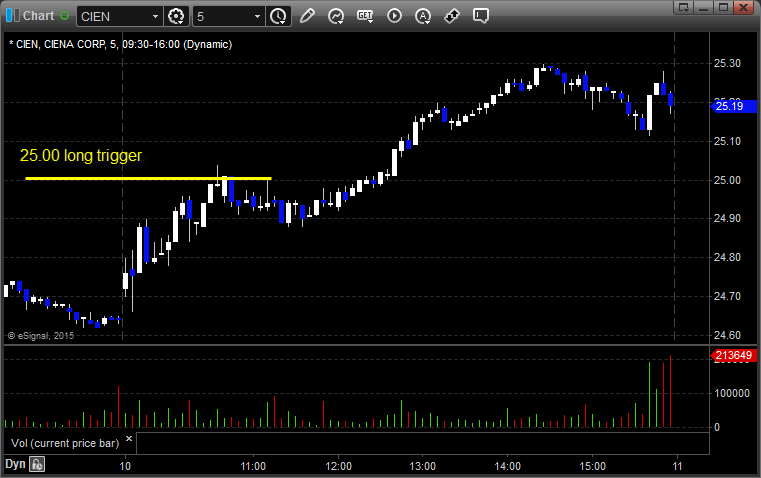Click the 25.00 price axis label
Viewport: 761px width, 478px height.
pyautogui.click(x=727, y=180)
